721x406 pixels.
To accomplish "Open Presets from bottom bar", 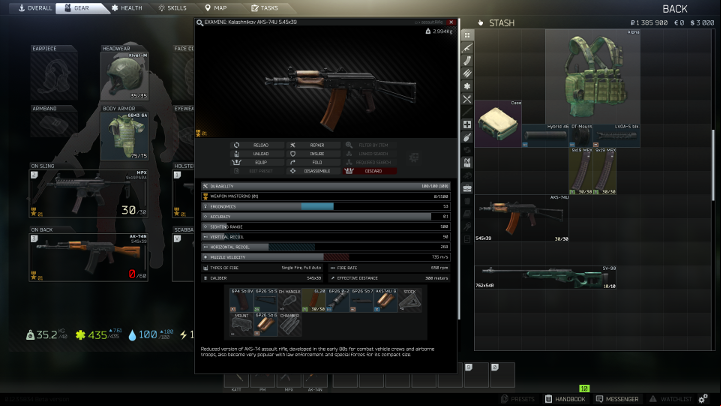I will pos(518,399).
